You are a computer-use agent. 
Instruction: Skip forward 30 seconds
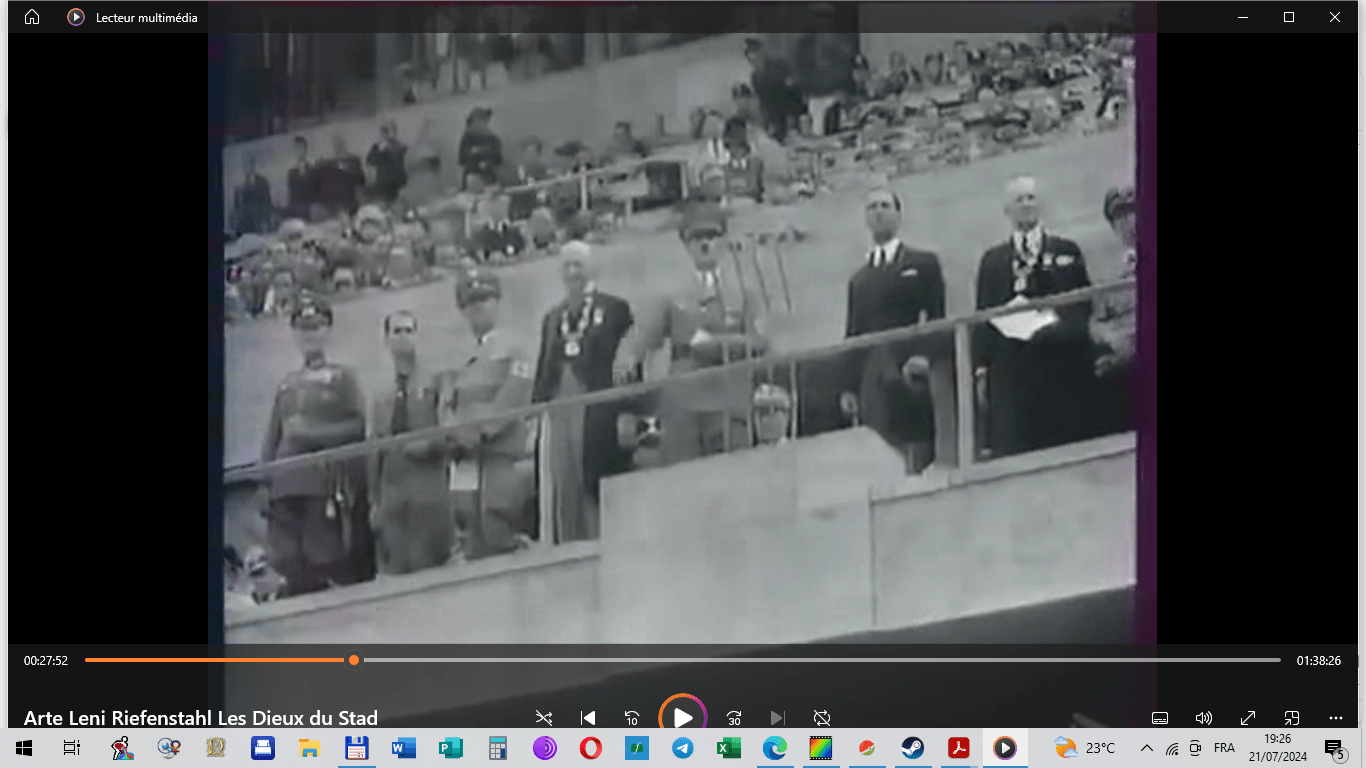click(x=734, y=718)
